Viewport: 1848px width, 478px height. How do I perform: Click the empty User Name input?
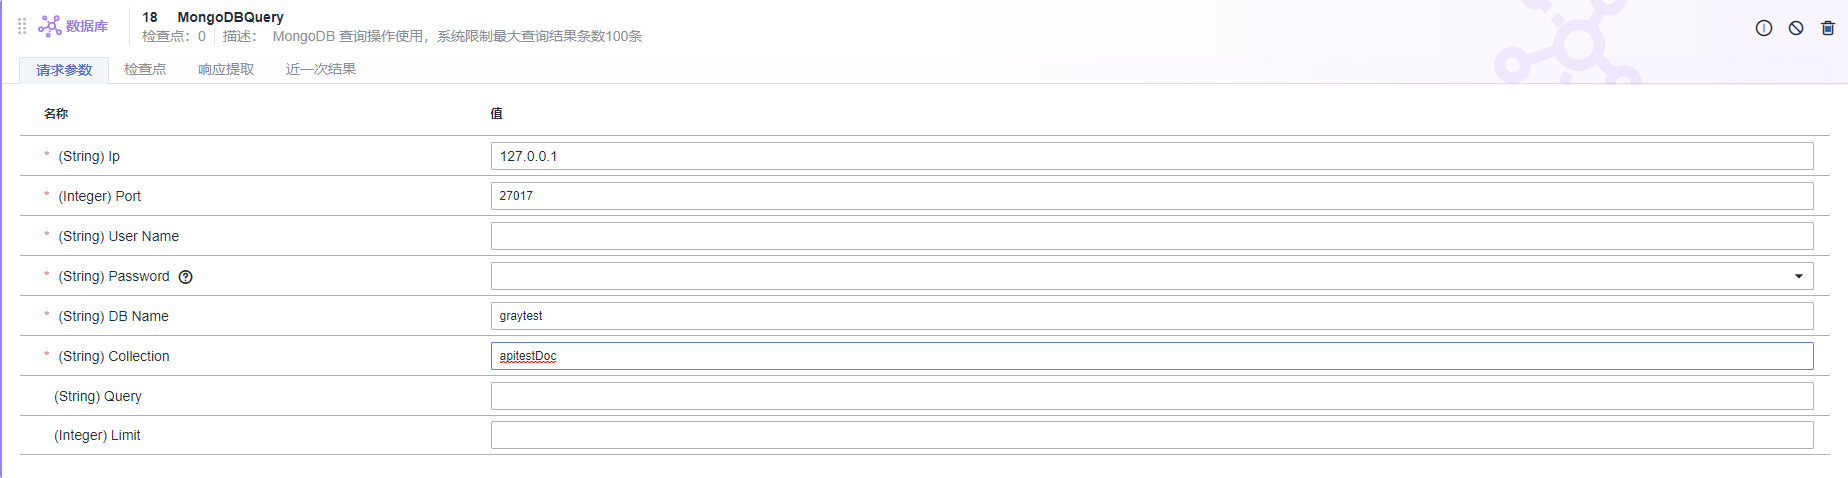[1151, 236]
